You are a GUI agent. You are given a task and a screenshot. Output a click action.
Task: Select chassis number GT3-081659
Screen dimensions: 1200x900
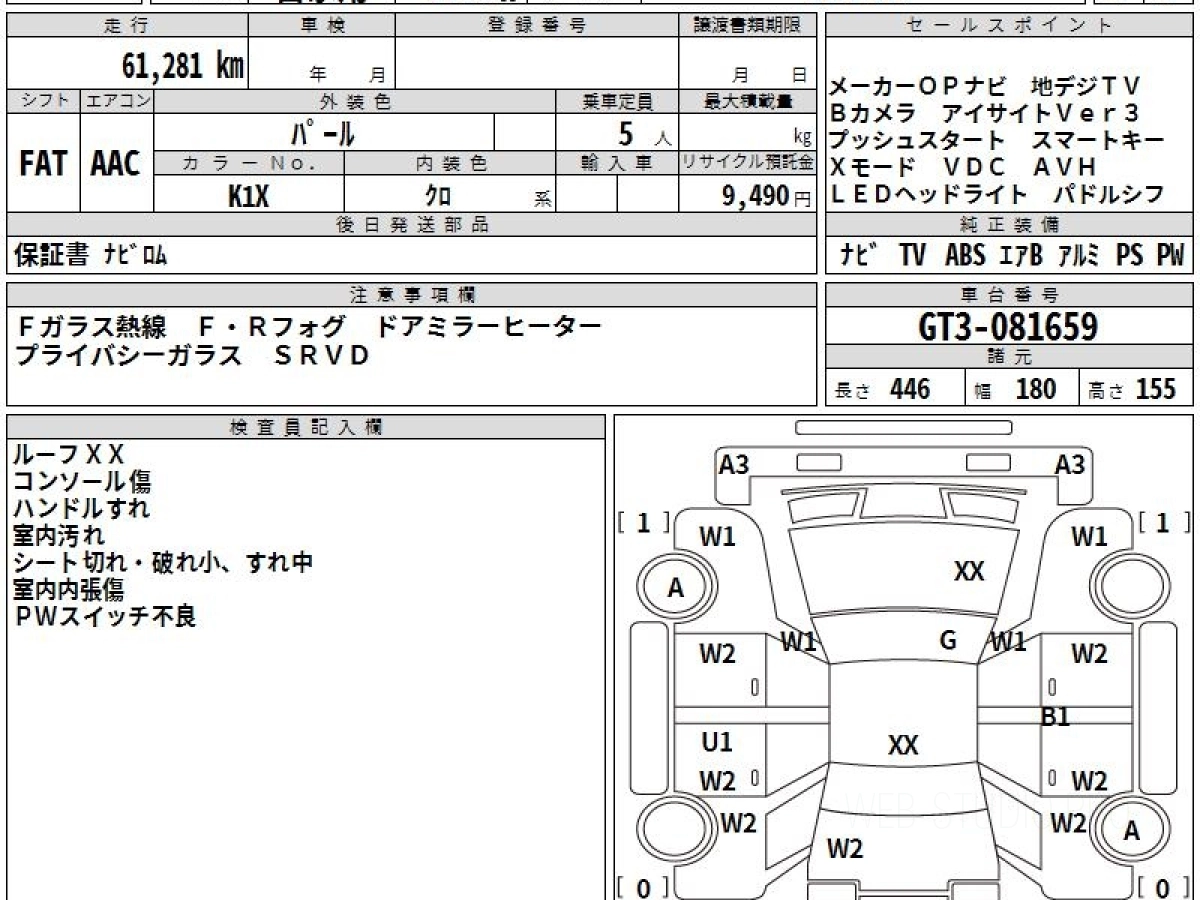pyautogui.click(x=1008, y=327)
